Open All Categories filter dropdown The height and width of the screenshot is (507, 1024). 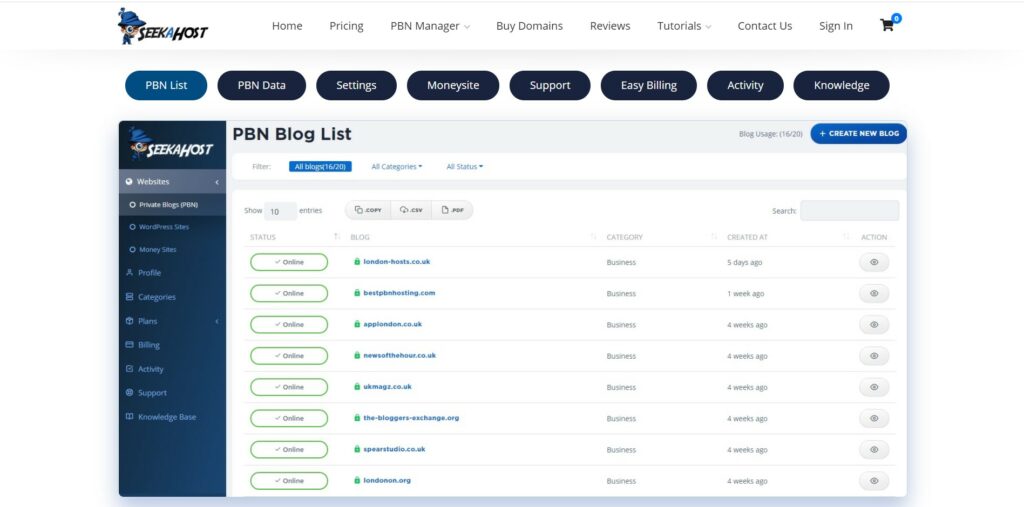[x=396, y=167]
